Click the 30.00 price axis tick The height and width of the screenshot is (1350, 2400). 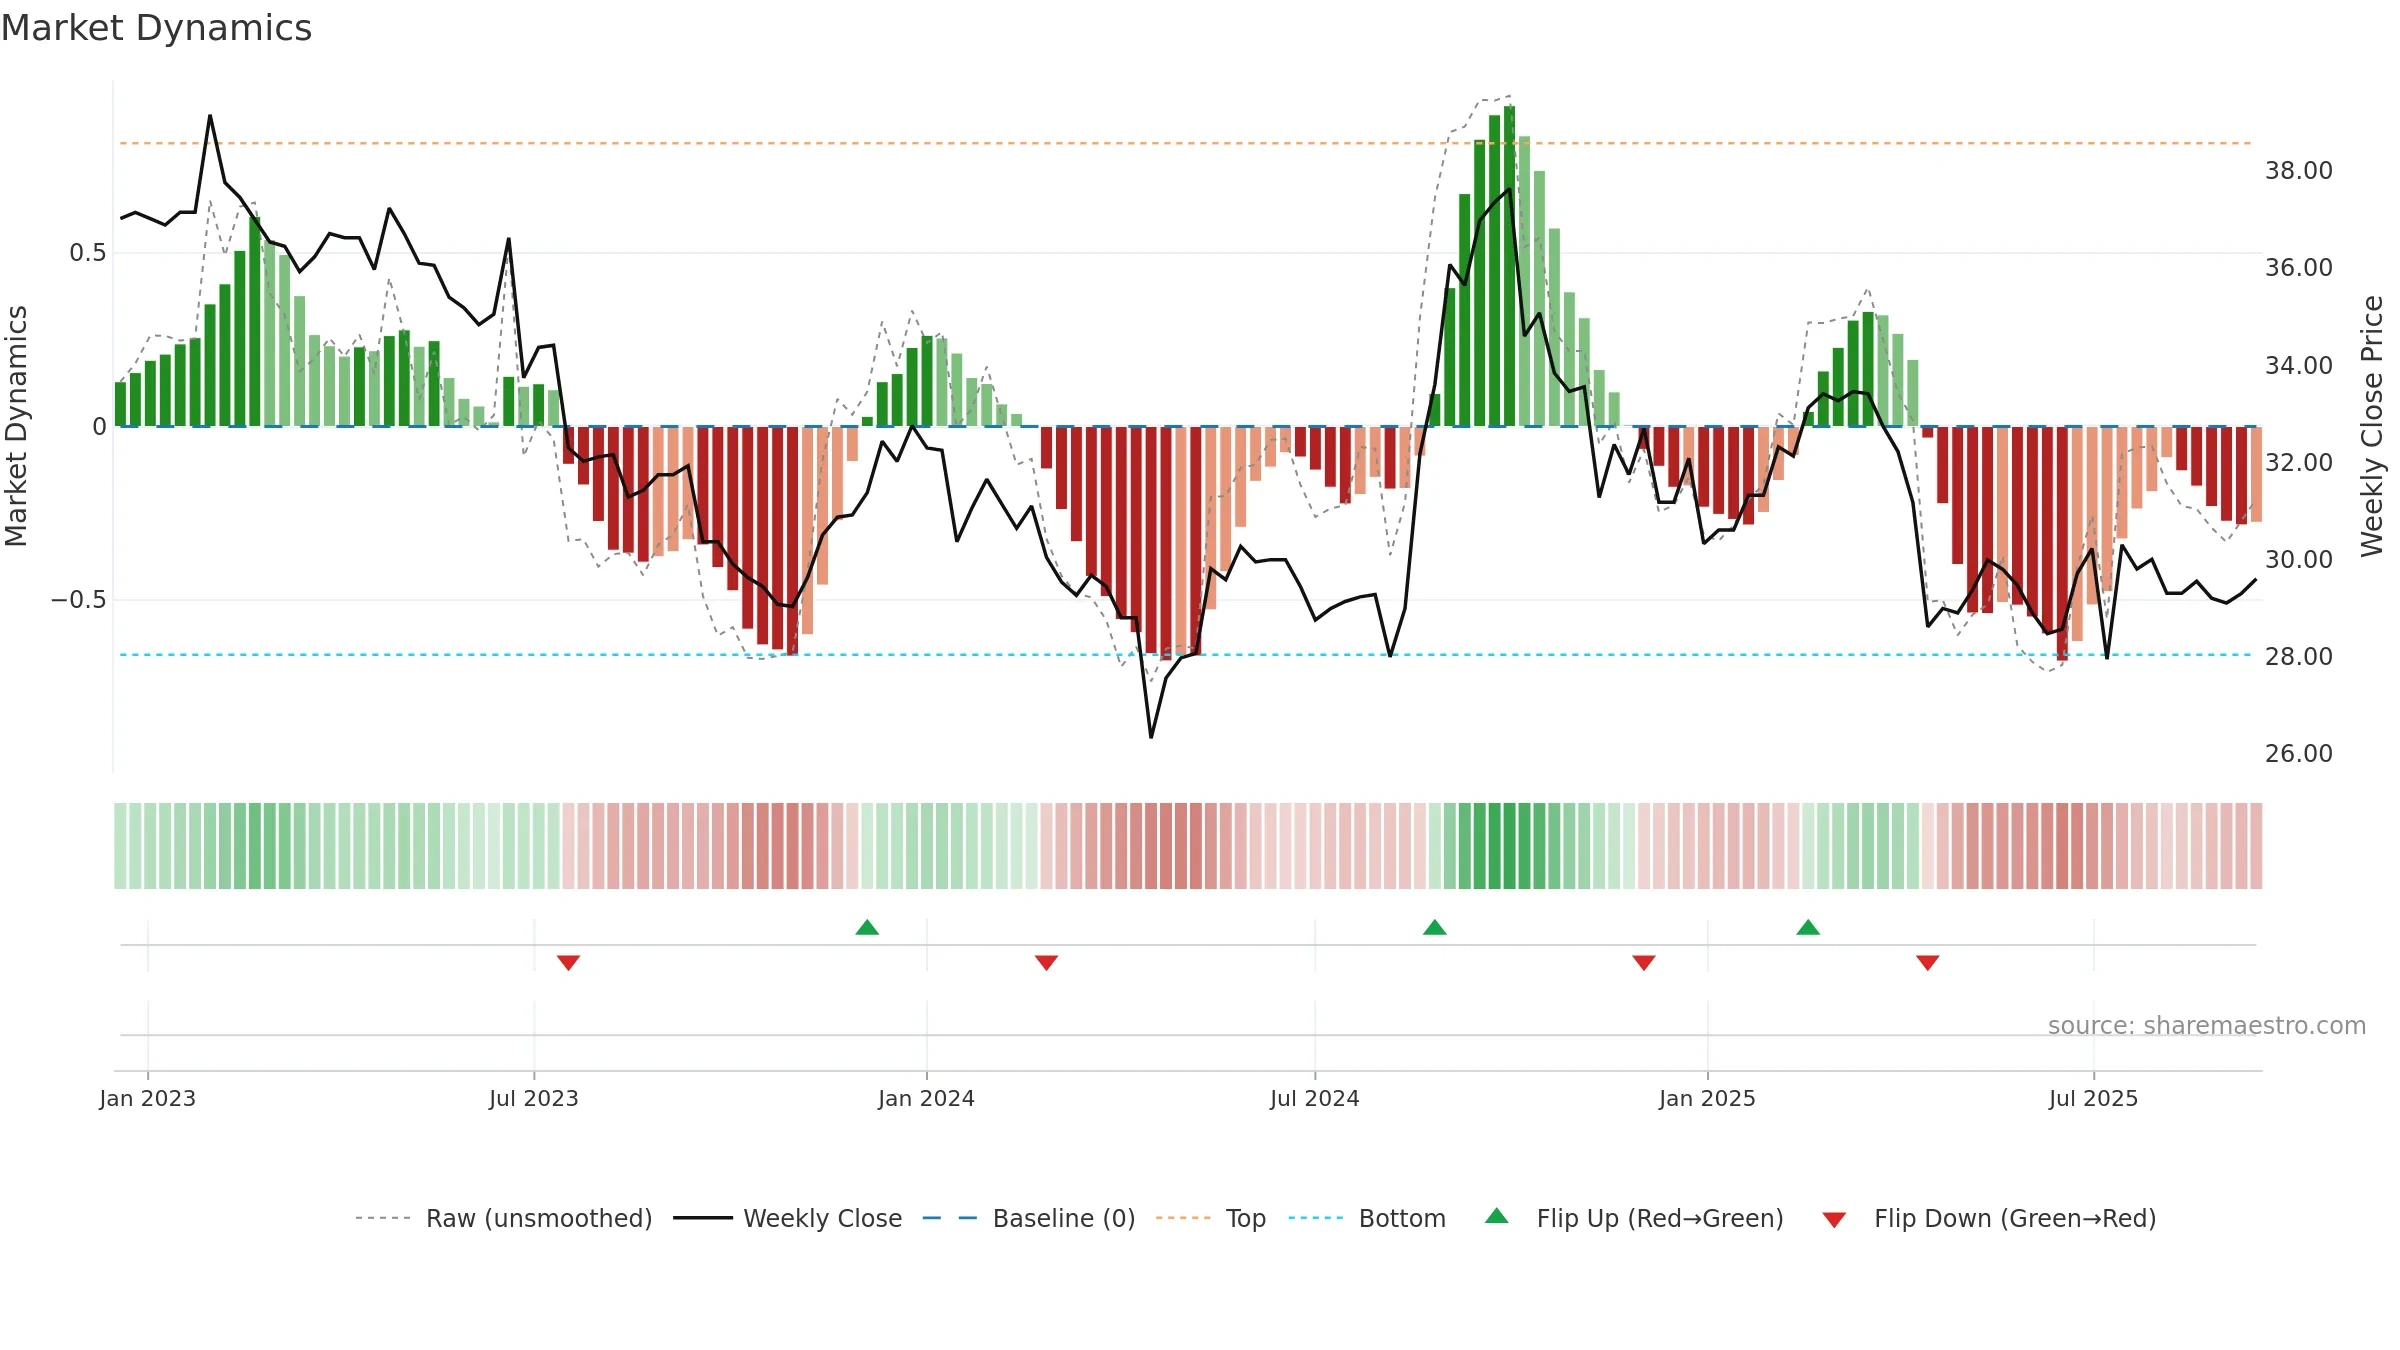point(2299,560)
